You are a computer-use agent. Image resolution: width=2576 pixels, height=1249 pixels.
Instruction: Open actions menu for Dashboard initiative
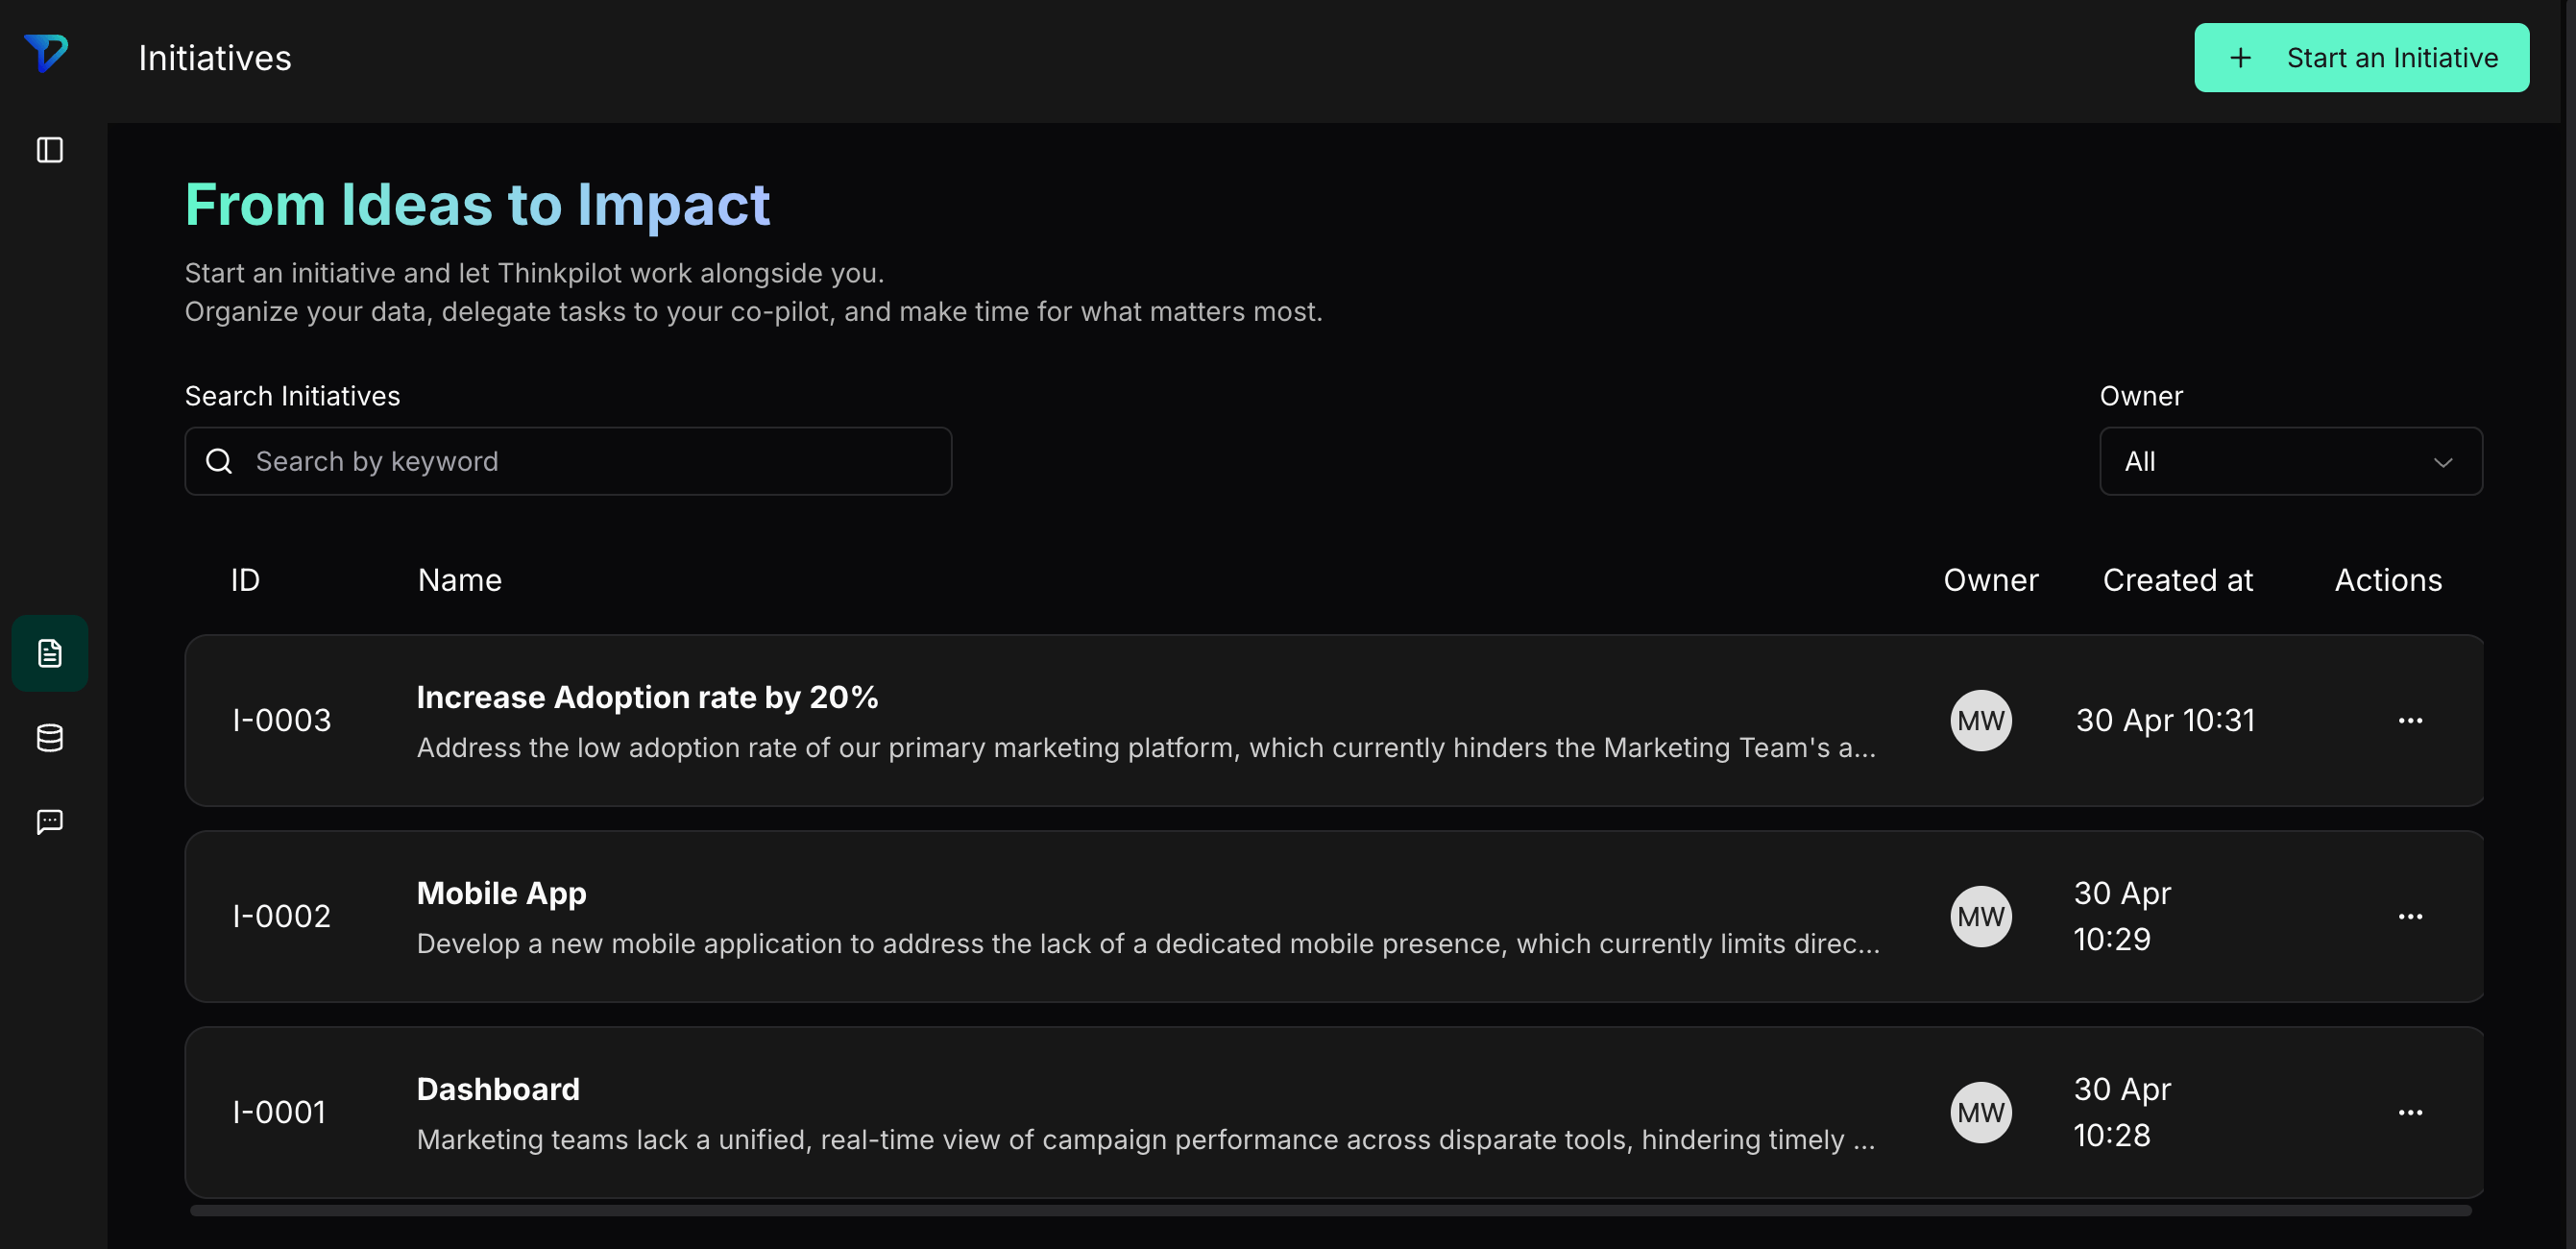(x=2410, y=1112)
